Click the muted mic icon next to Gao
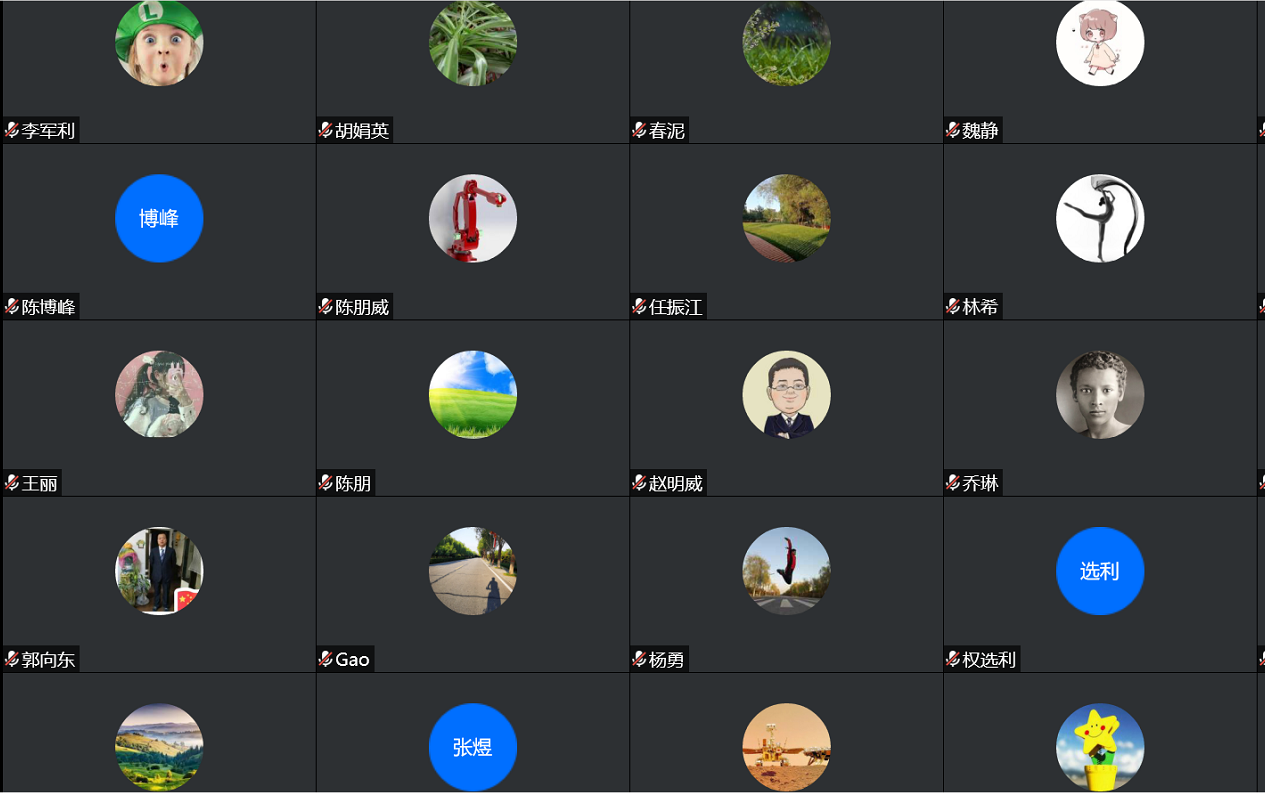The width and height of the screenshot is (1265, 793). click(x=326, y=659)
